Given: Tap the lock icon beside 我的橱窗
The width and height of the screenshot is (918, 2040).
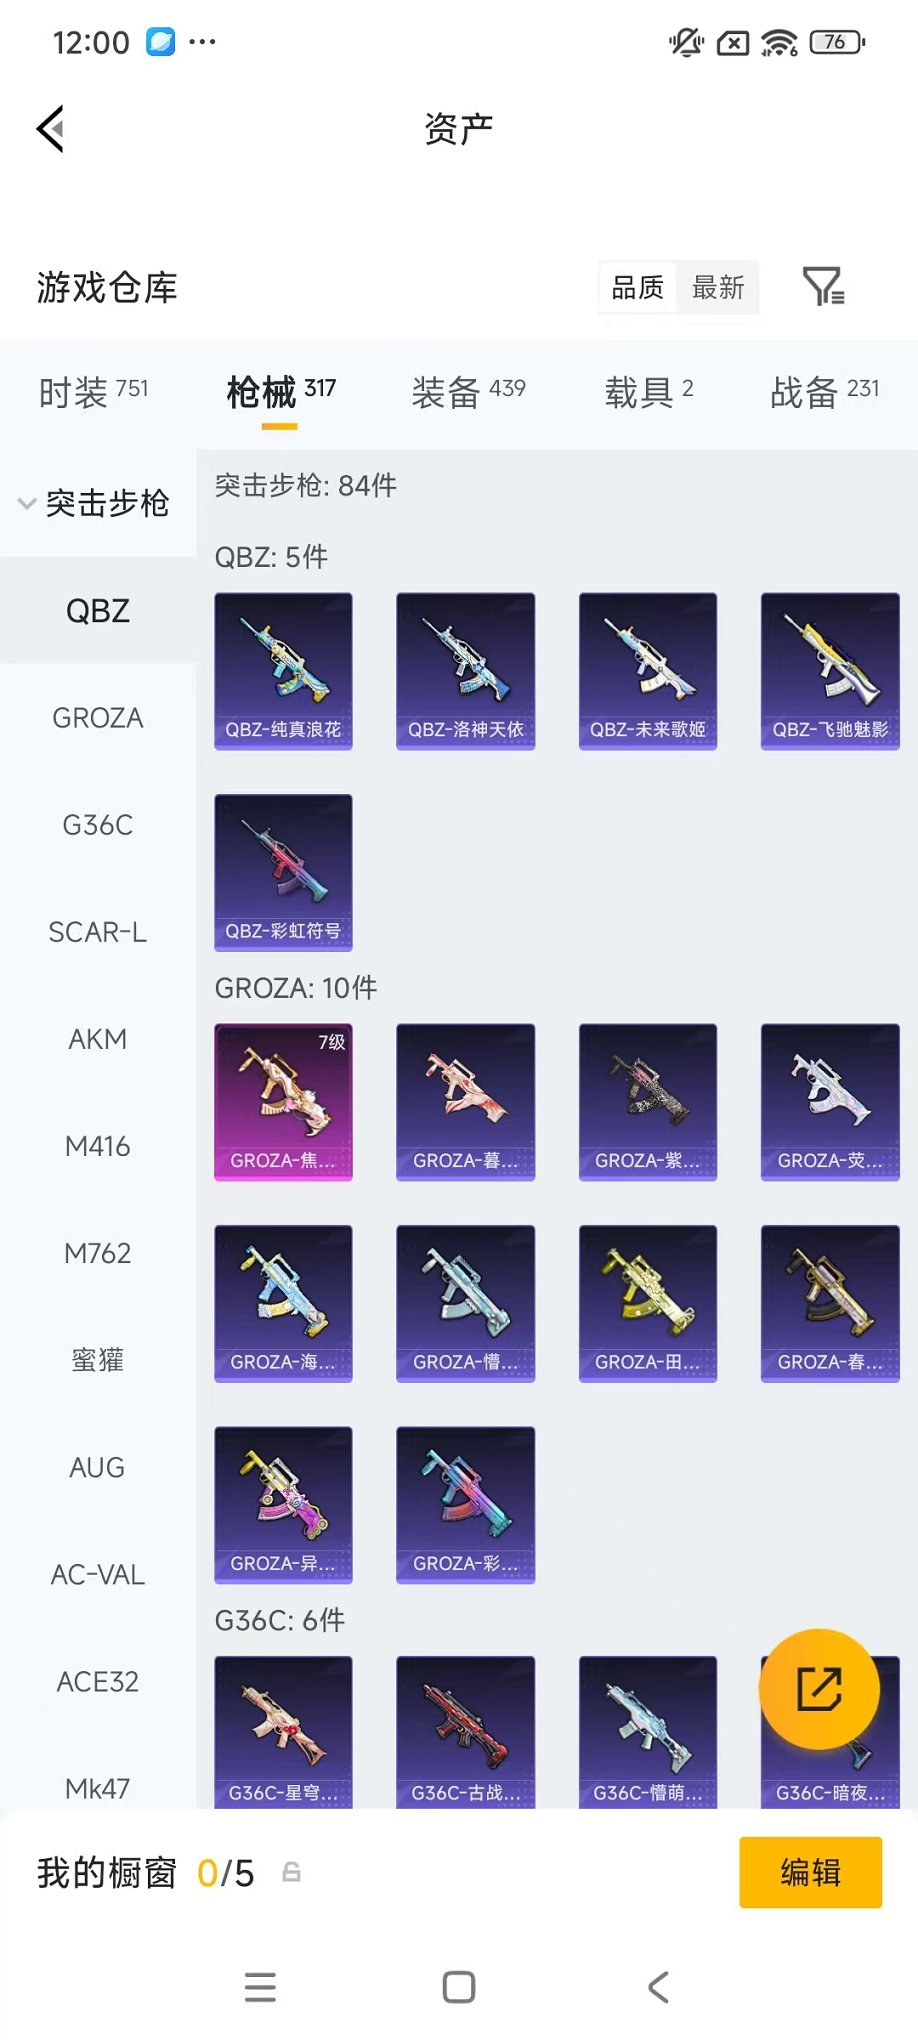Looking at the screenshot, I should [x=291, y=1872].
